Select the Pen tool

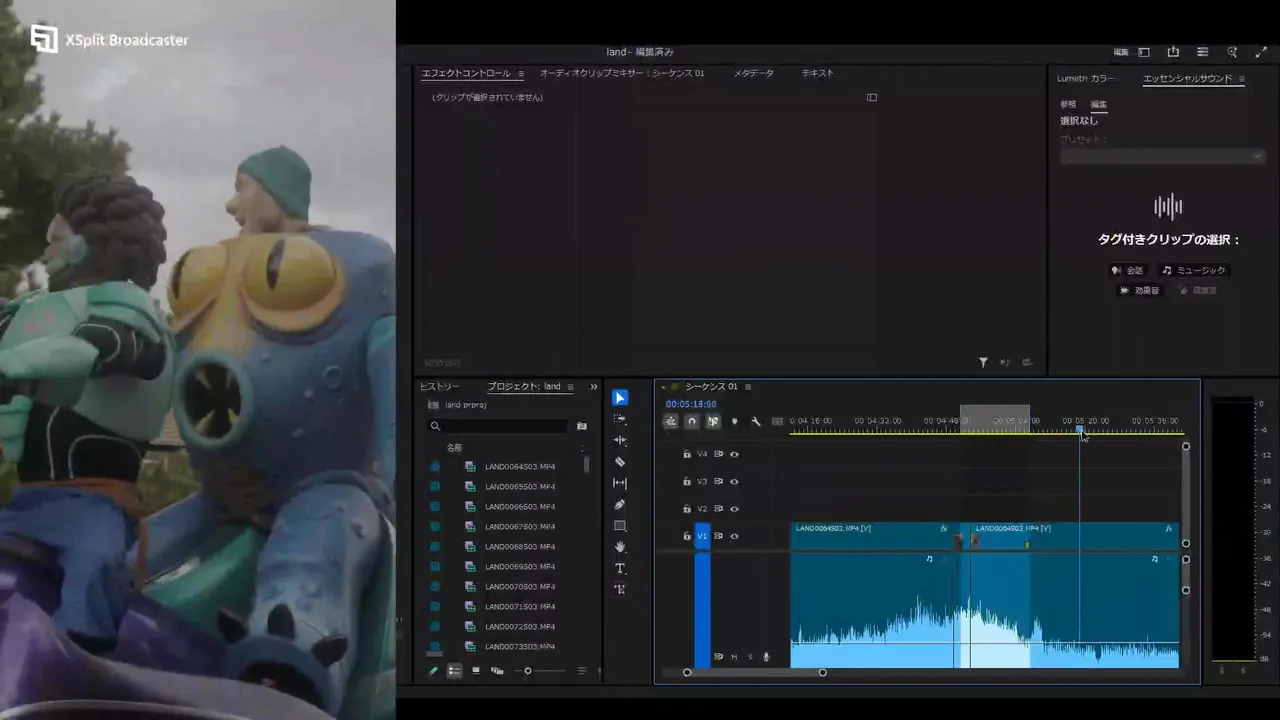click(620, 505)
